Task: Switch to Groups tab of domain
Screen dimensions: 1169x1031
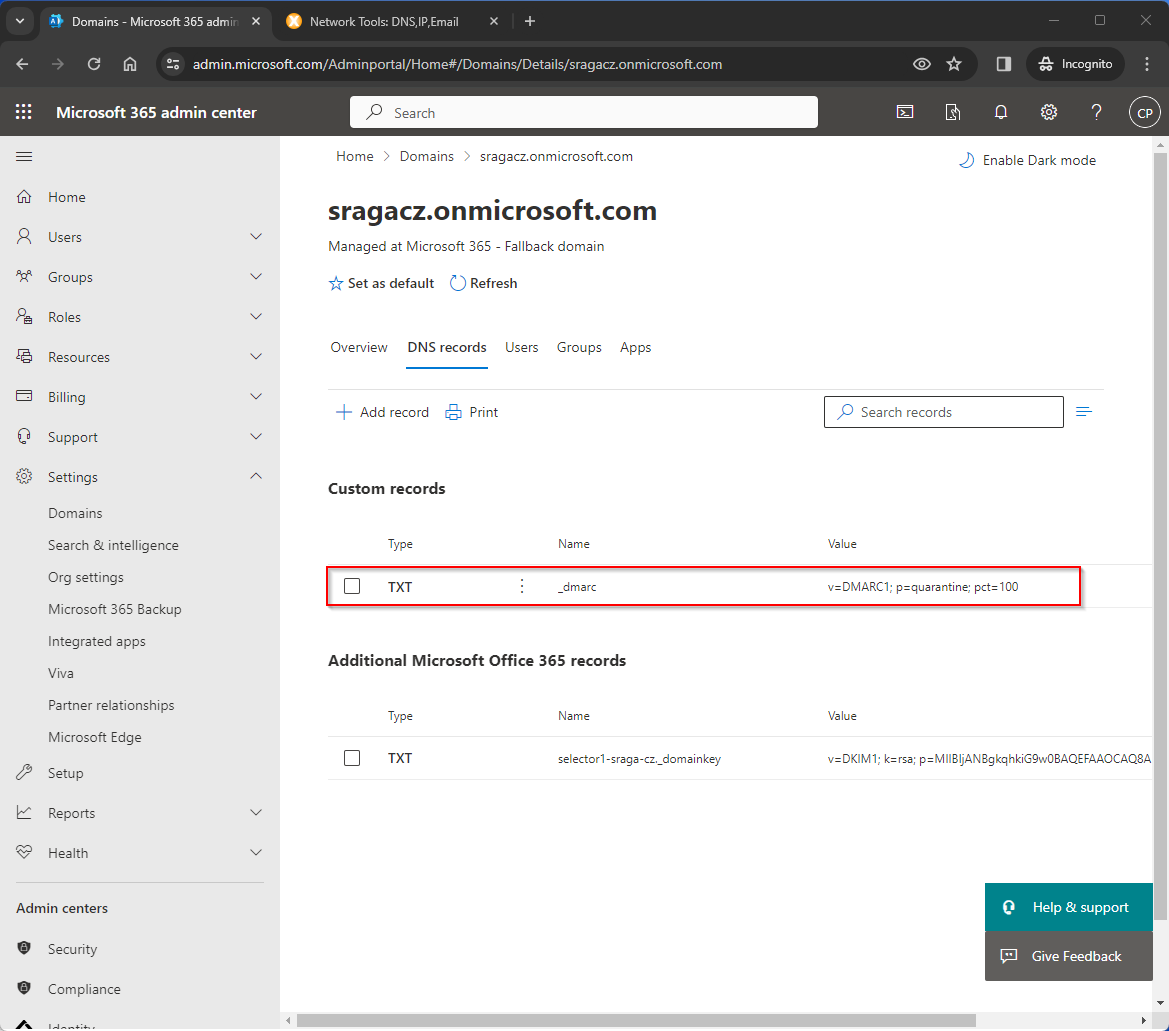Action: [579, 347]
